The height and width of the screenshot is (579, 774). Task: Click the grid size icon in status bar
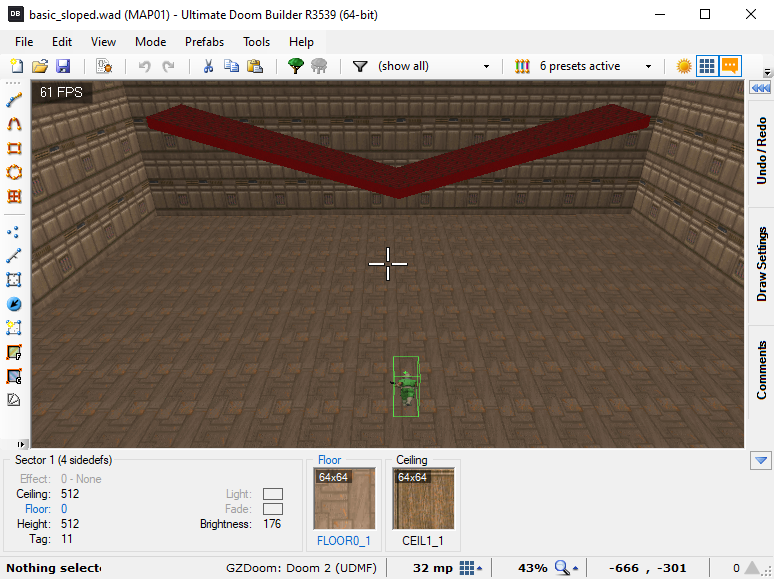[x=466, y=568]
